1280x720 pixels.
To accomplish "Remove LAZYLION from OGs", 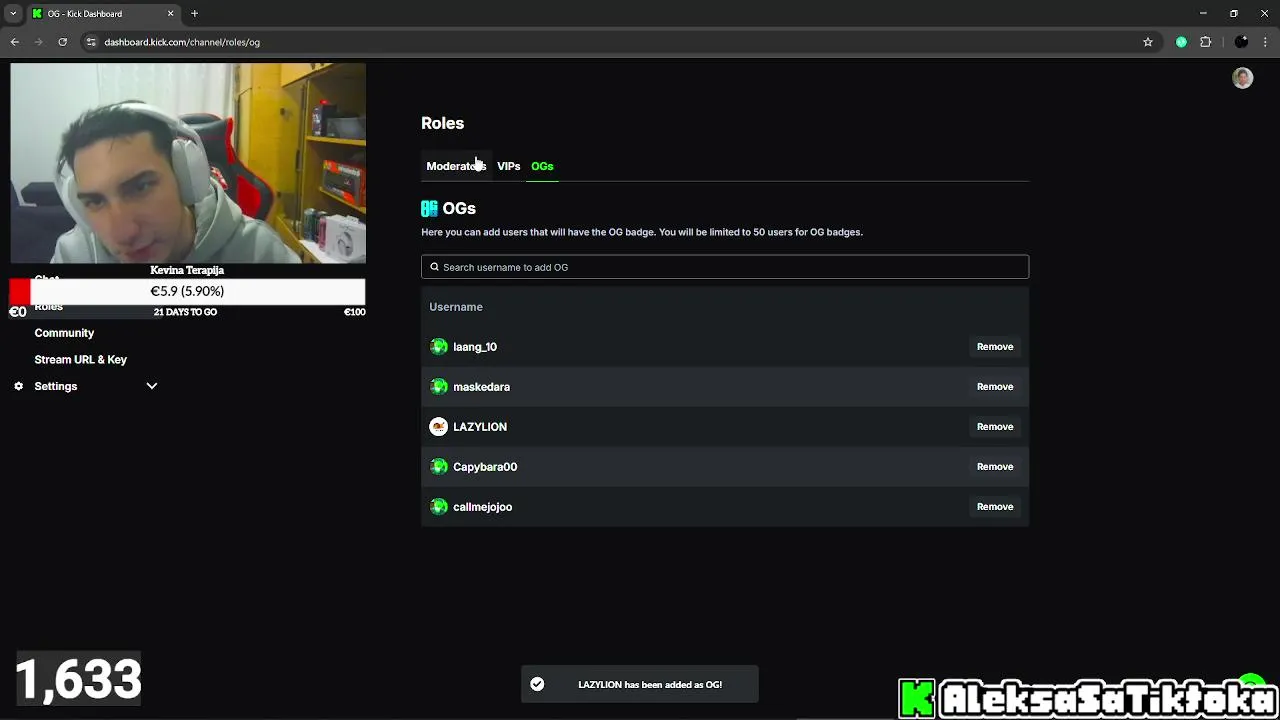I will 995,426.
